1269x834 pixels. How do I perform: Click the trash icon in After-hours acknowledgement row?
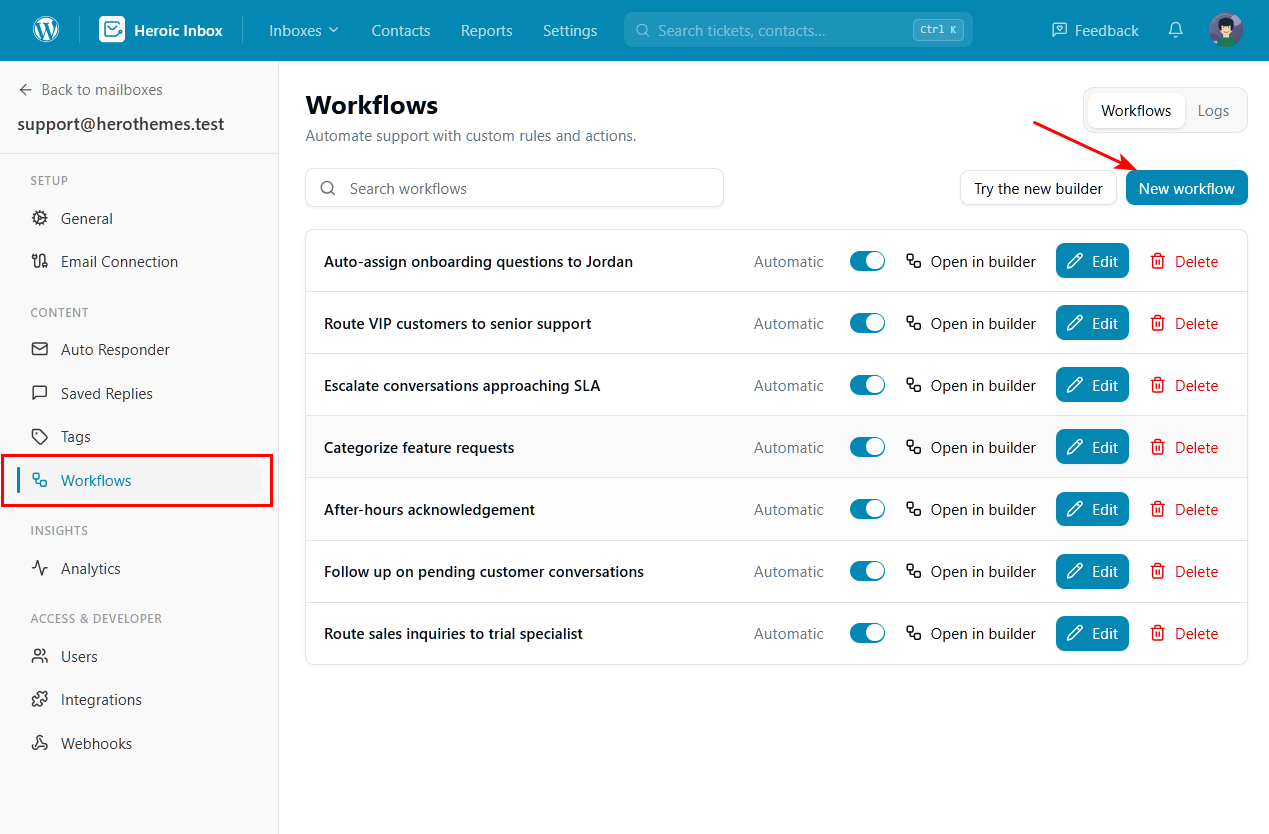[1158, 510]
